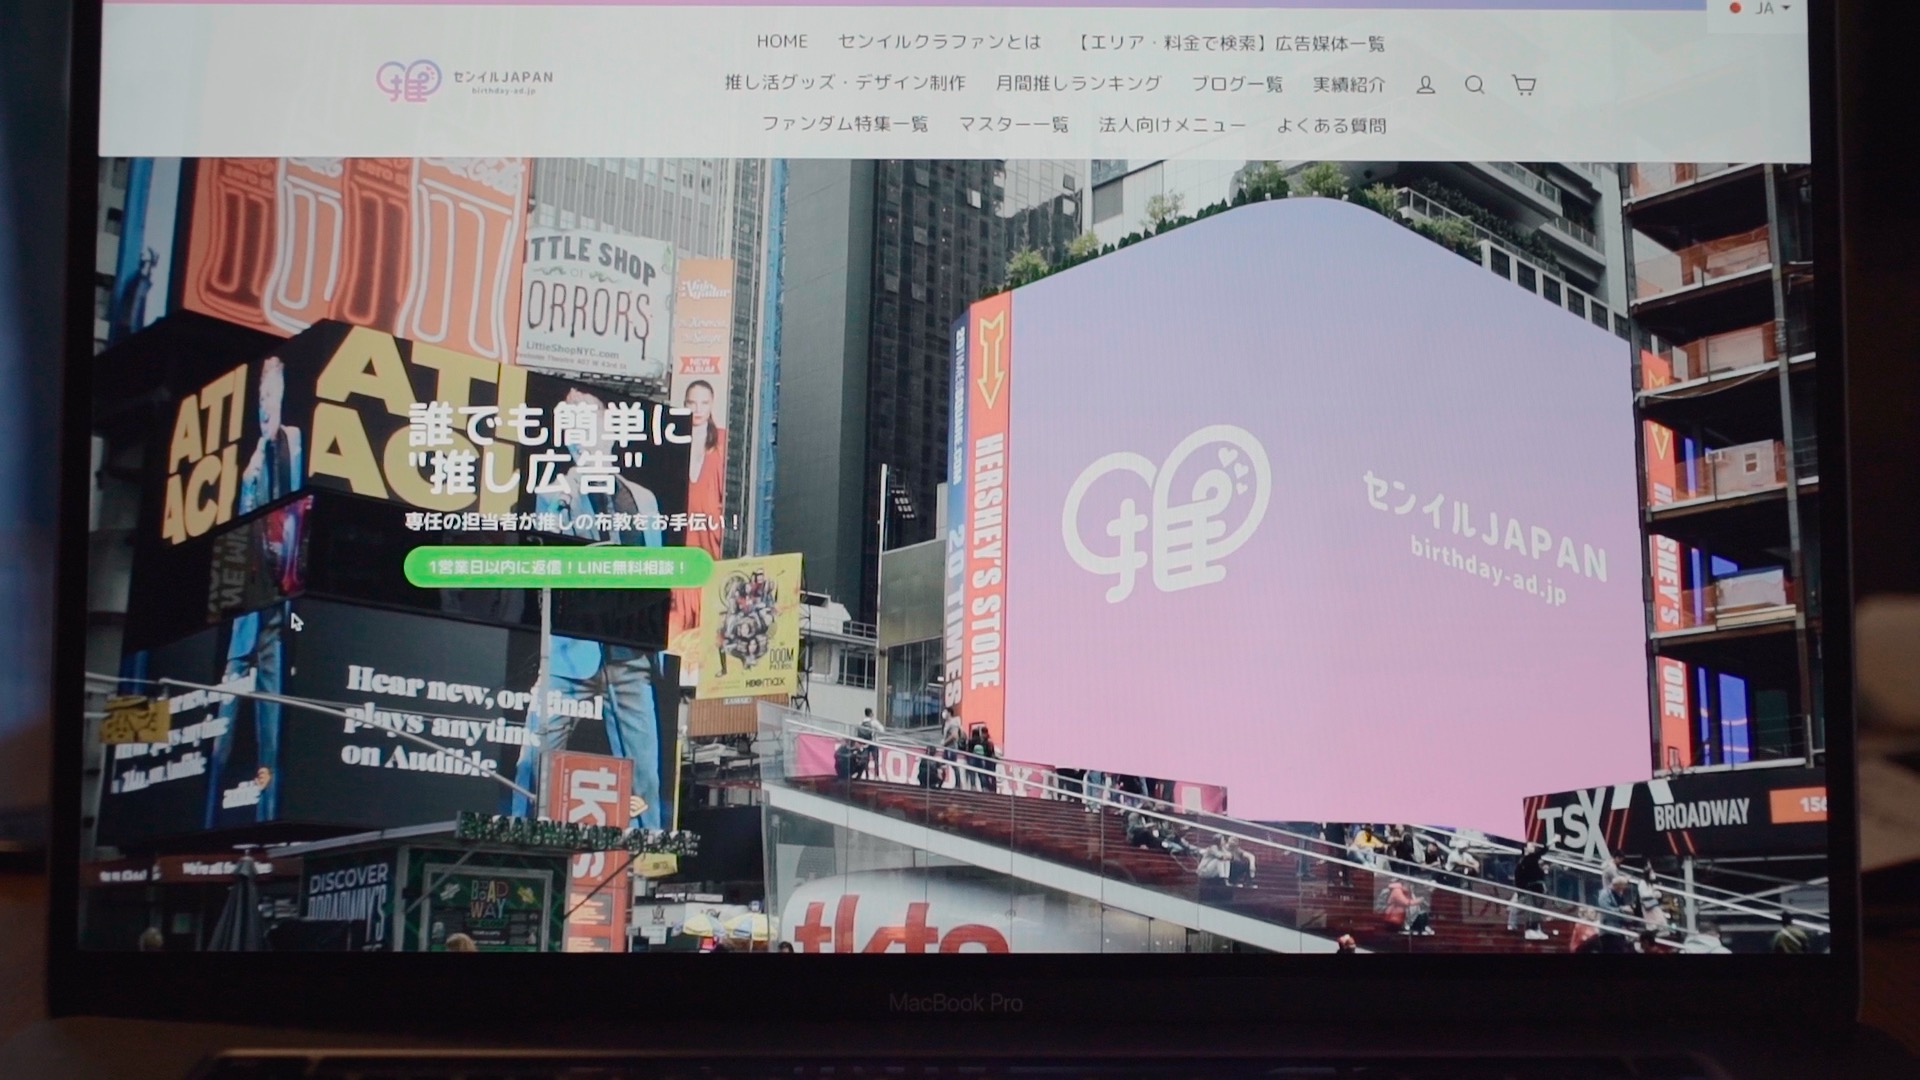Open the account login icon
1920x1080 pixels.
(1426, 85)
